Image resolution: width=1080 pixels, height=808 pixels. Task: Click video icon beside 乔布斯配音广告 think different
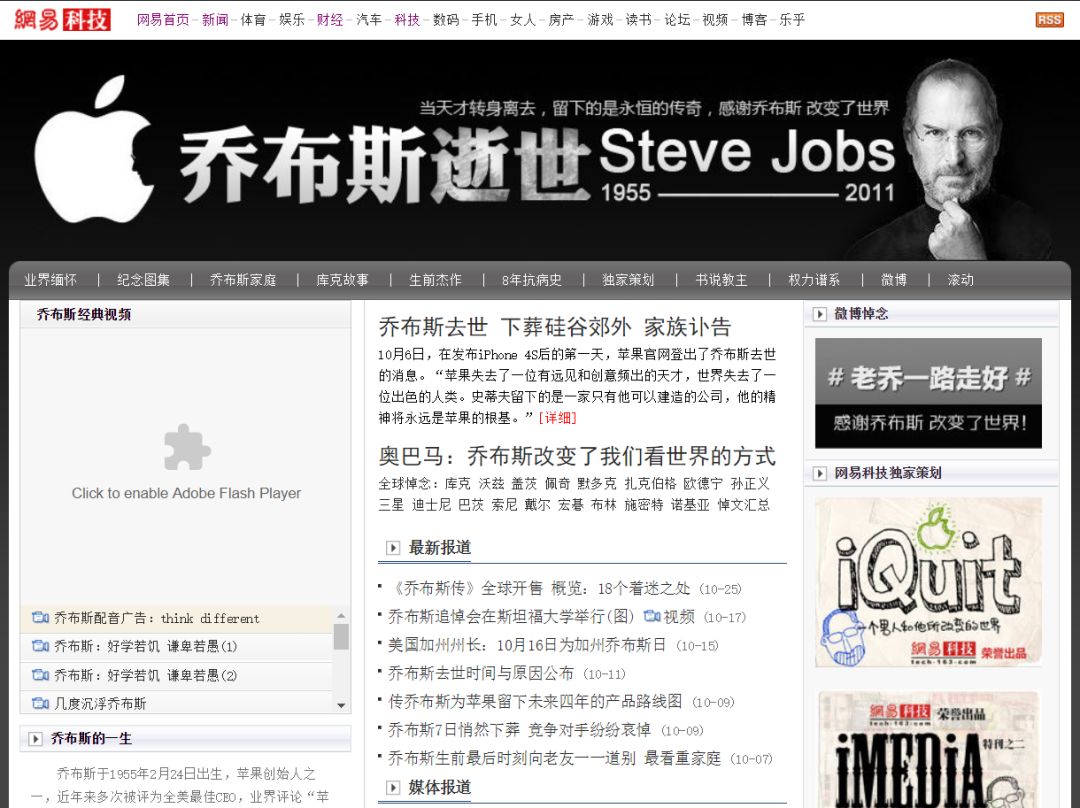pyautogui.click(x=40, y=618)
